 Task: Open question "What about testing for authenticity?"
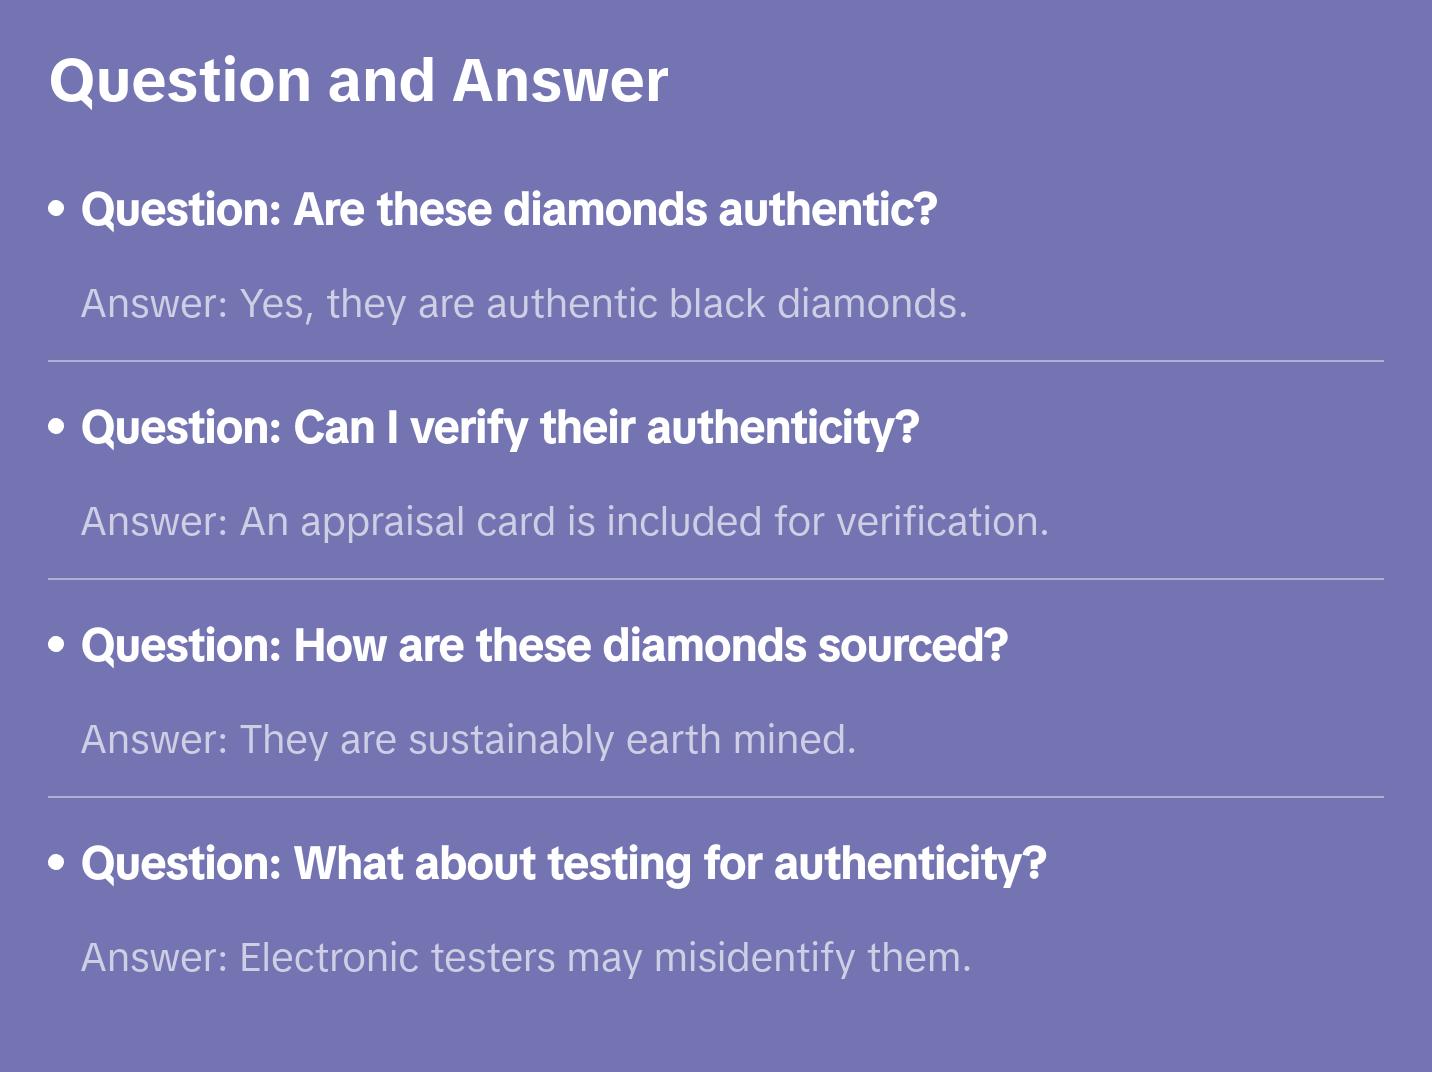point(563,864)
